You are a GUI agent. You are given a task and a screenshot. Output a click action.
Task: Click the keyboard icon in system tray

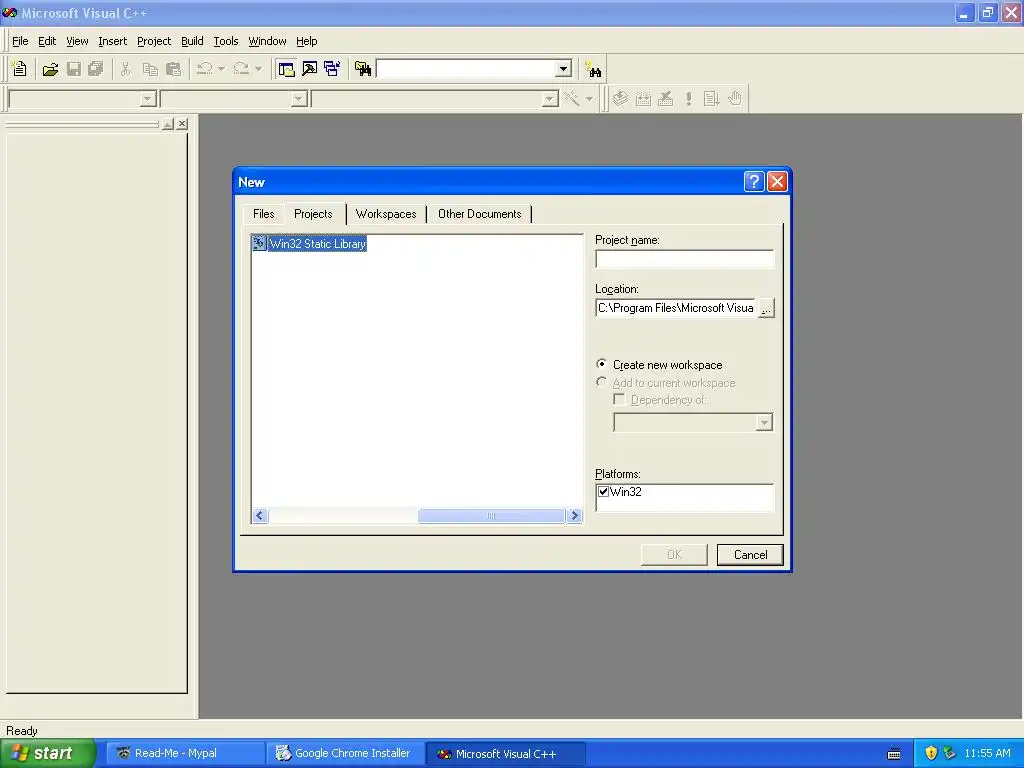click(894, 754)
